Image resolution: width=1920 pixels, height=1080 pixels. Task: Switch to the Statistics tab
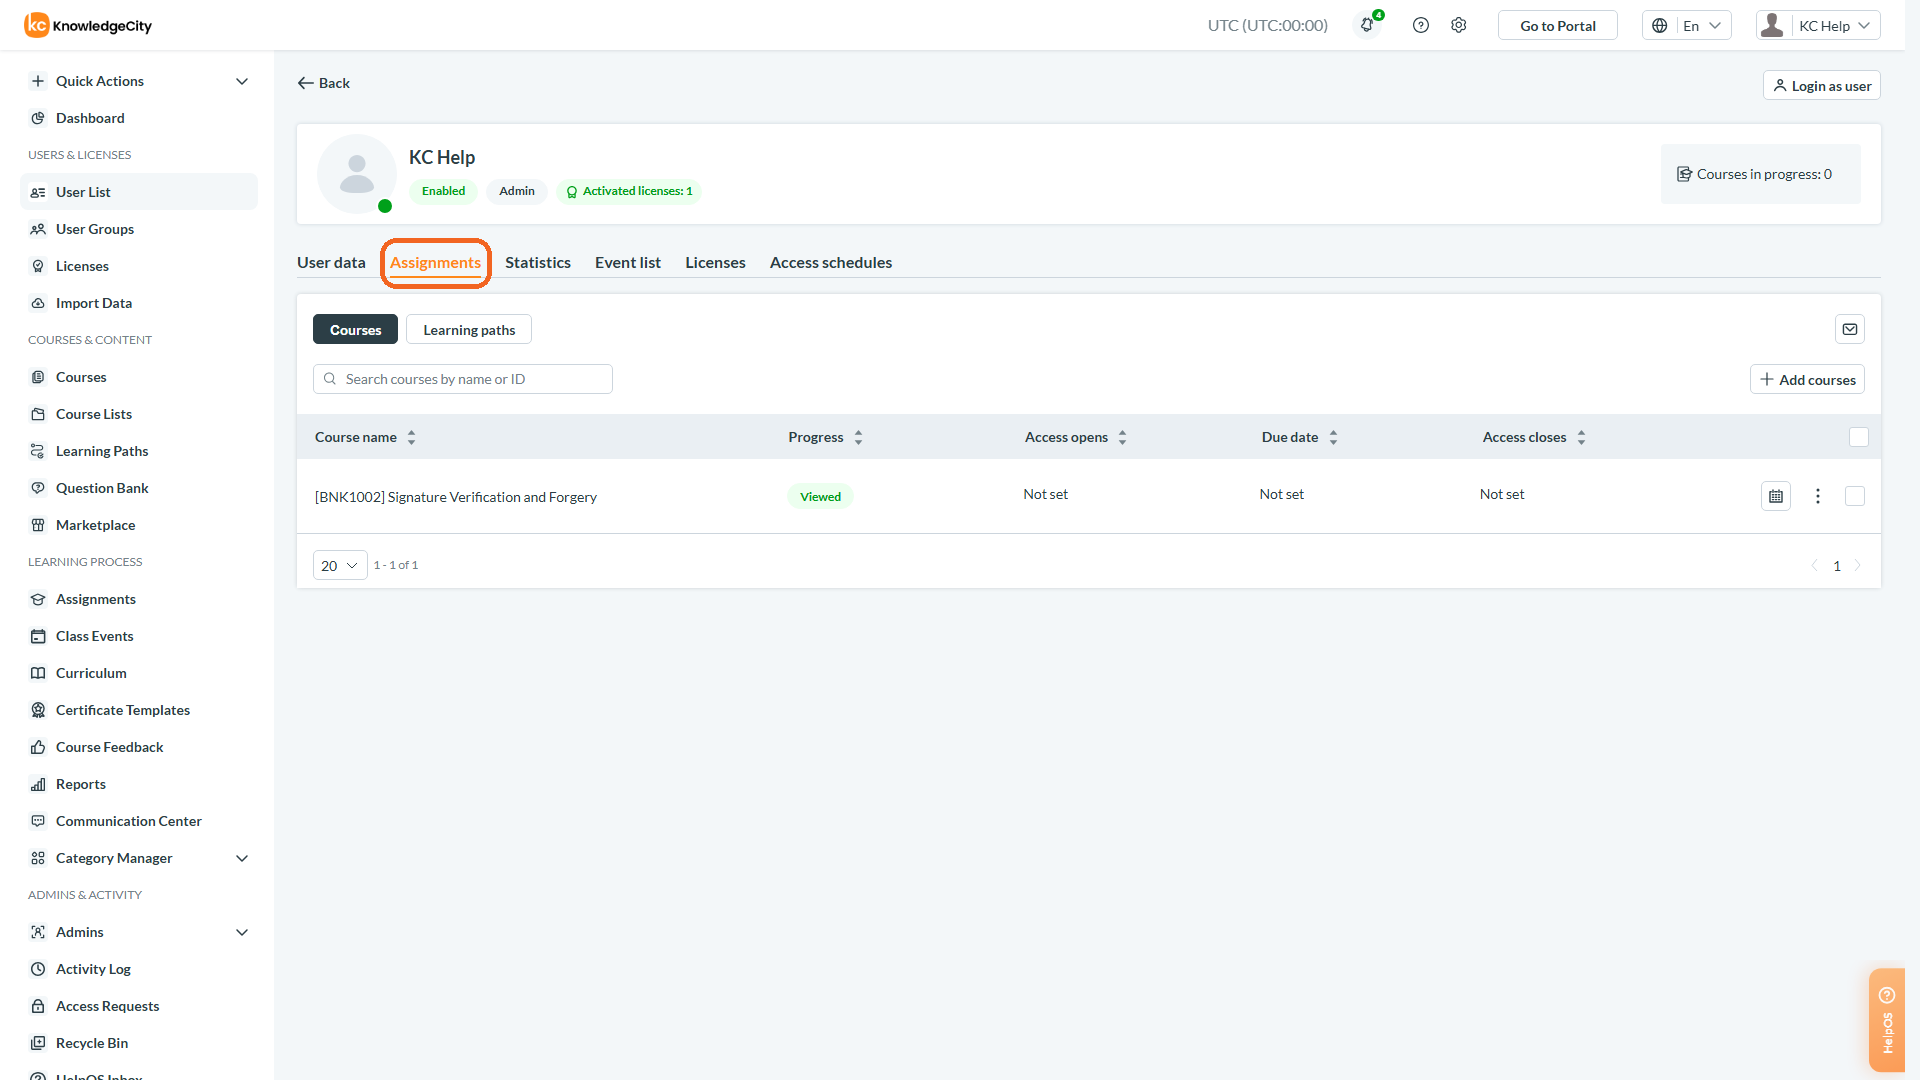tap(538, 262)
